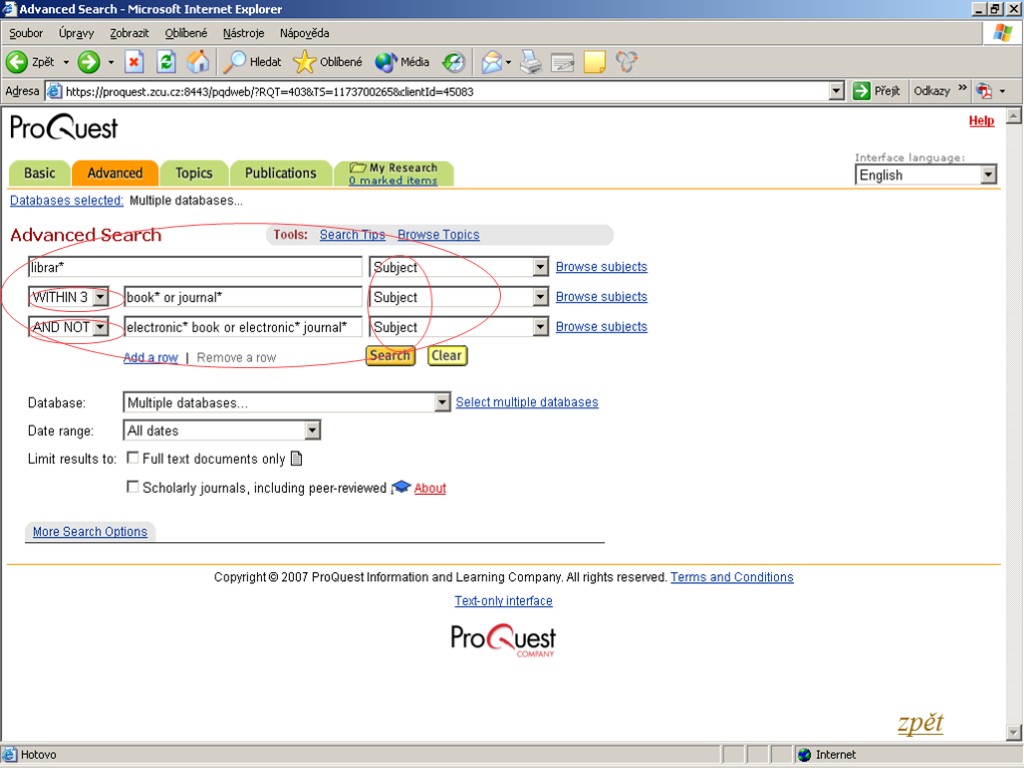
Task: Open the Oblíbené menu in menu bar
Action: pos(185,33)
